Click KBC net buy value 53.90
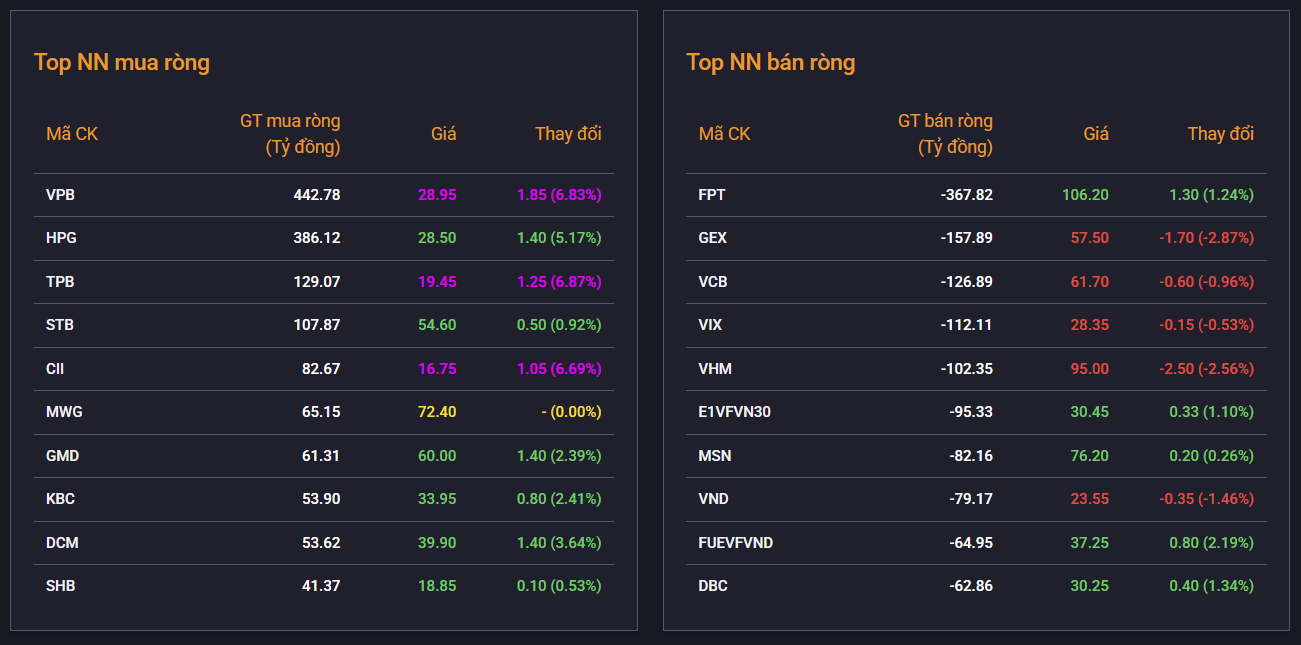Image resolution: width=1301 pixels, height=645 pixels. pos(321,499)
